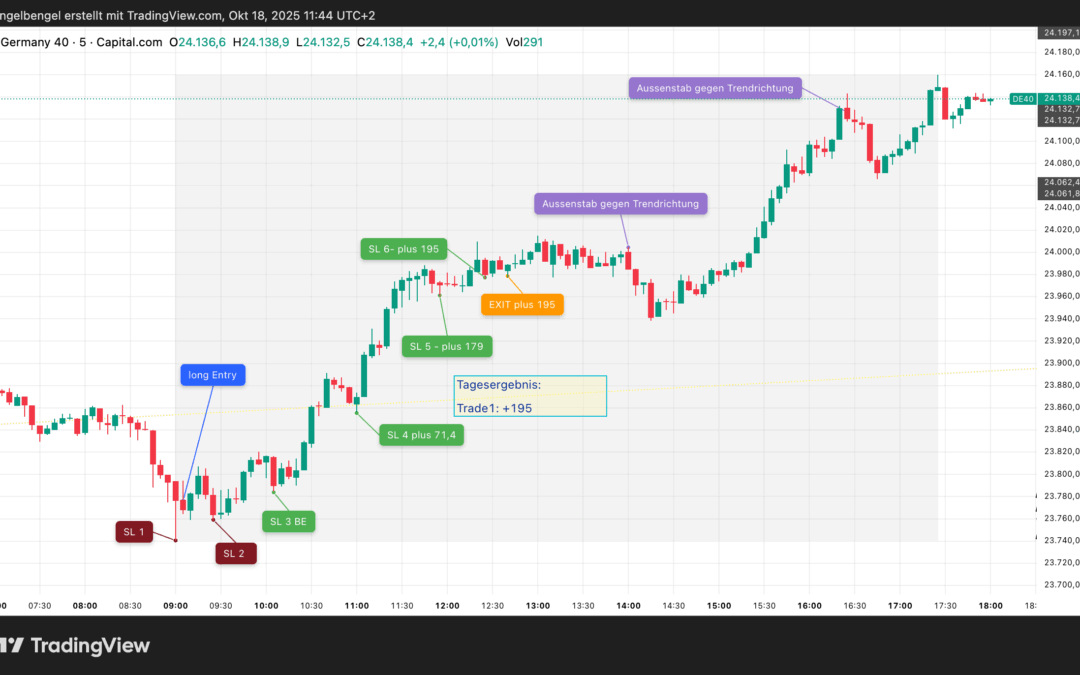
Task: Select the 'Germany 40 · 5 · Capital.com' symbol title
Action: point(83,42)
